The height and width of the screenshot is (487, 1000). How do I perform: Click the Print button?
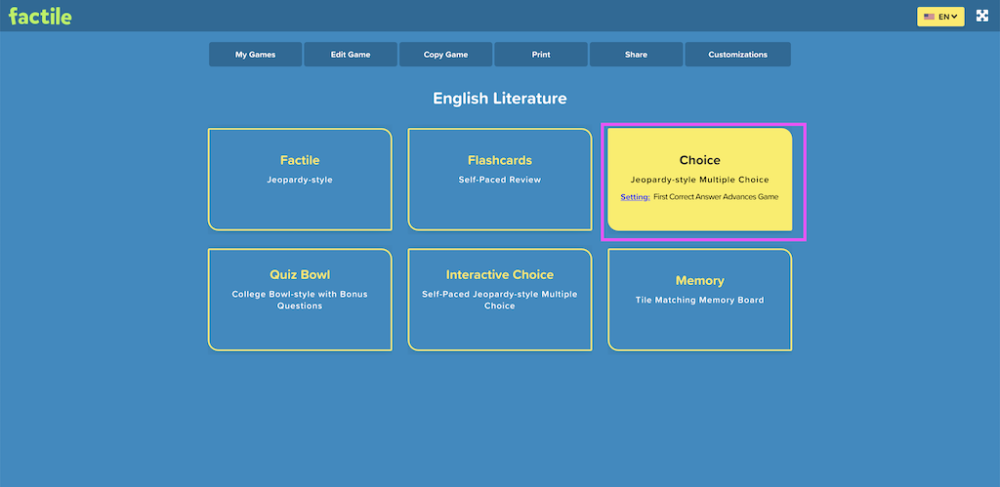pos(541,55)
